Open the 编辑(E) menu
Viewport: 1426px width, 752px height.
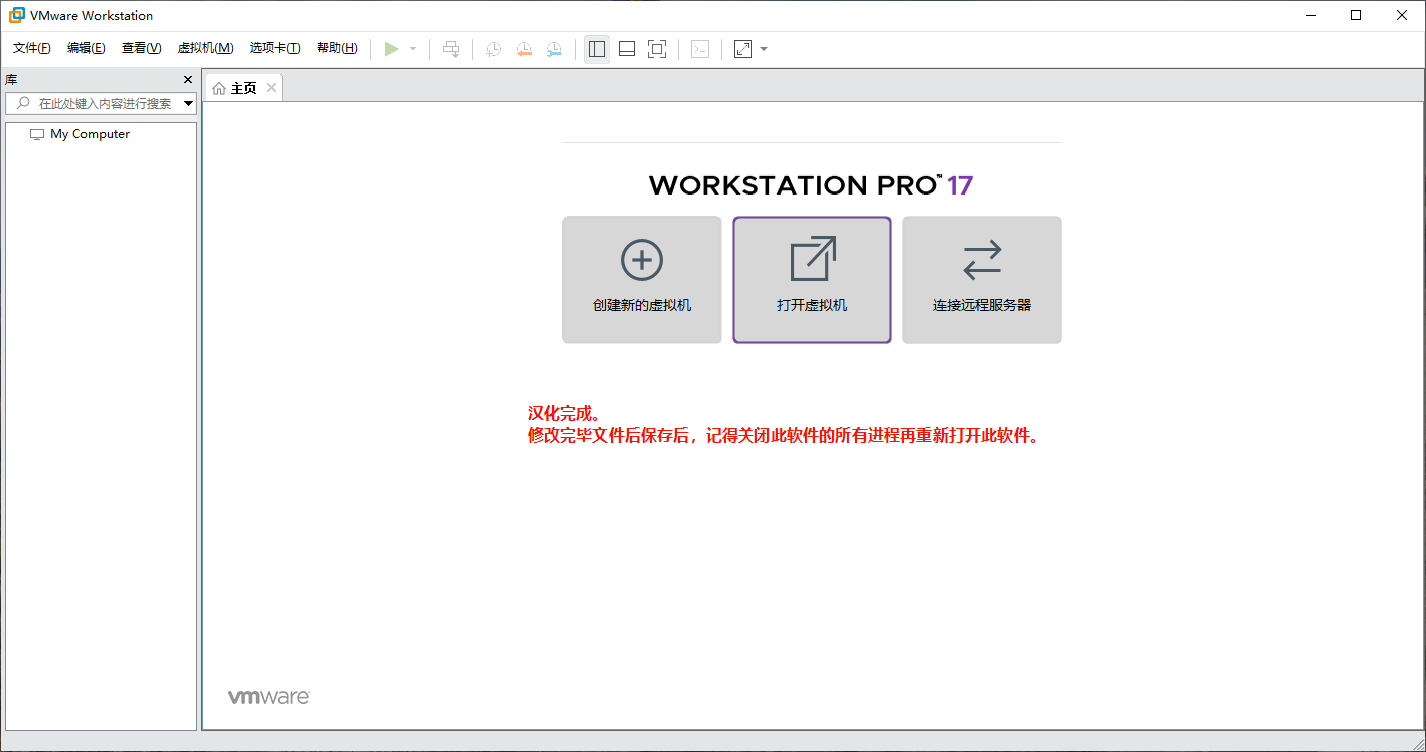tap(86, 48)
